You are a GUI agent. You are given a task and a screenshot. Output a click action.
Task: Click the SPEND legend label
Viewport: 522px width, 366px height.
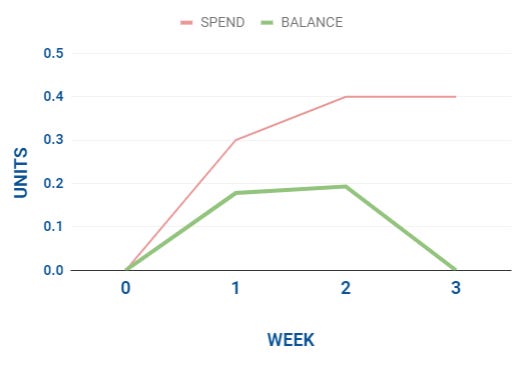[222, 22]
